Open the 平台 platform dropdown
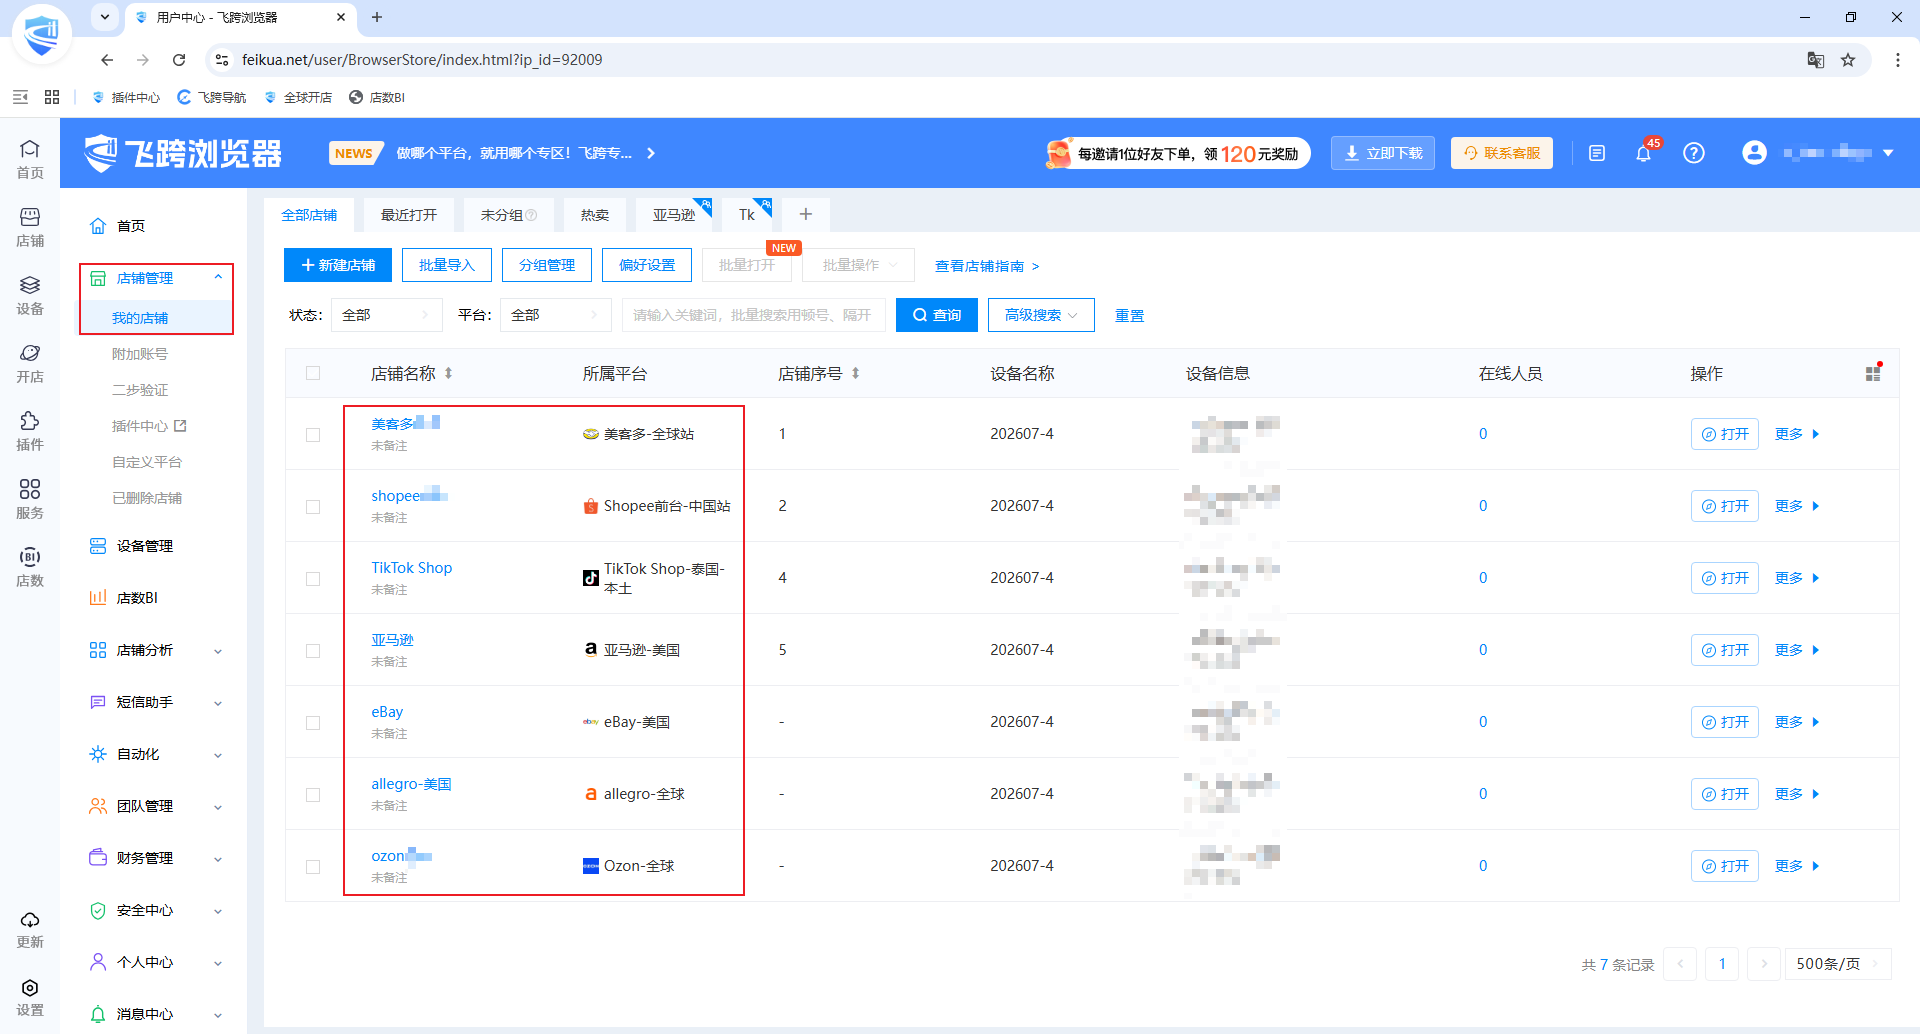 point(555,315)
